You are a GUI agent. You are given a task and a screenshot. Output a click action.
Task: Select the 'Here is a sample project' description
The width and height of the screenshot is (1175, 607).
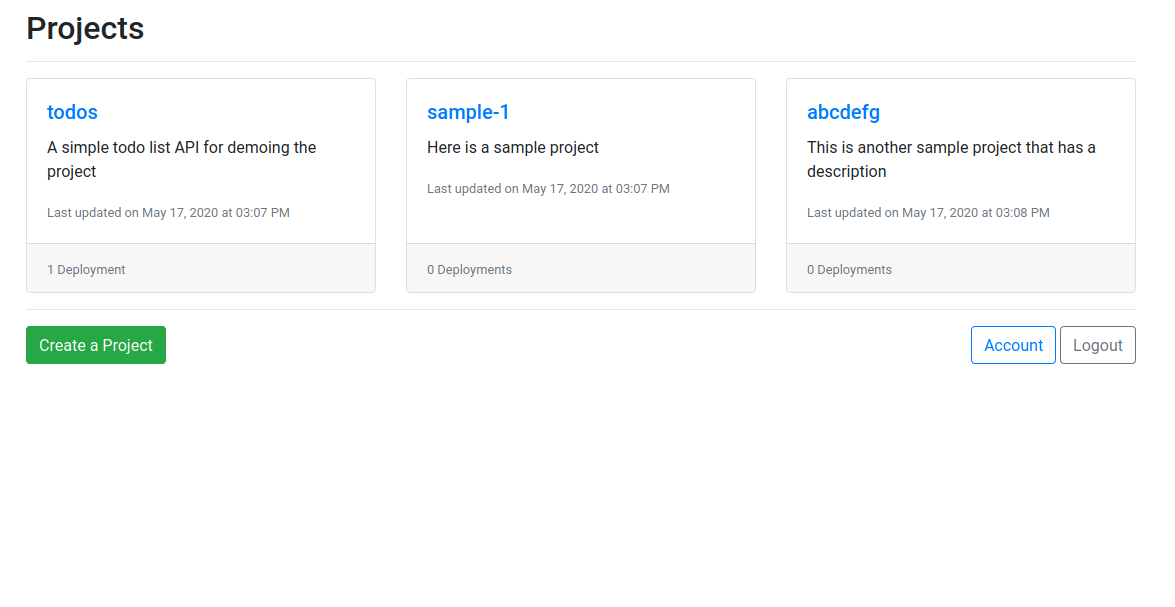[x=513, y=147]
